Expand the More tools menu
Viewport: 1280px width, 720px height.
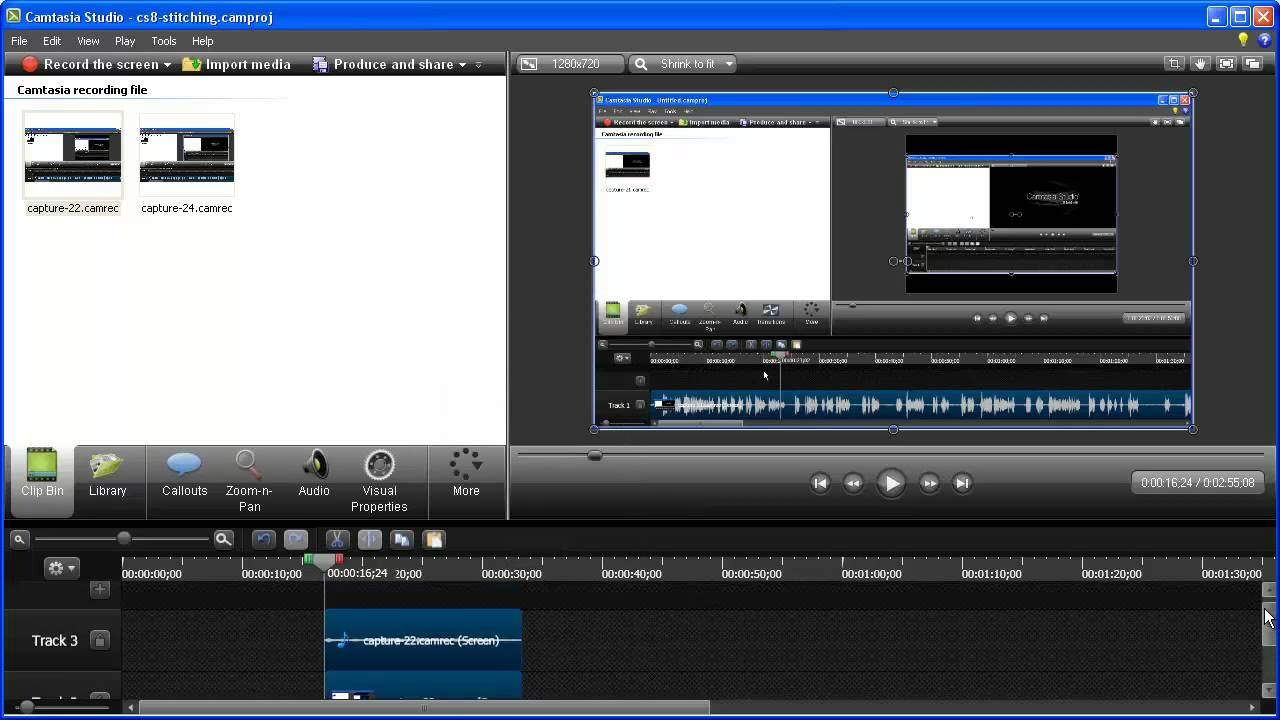pyautogui.click(x=466, y=475)
